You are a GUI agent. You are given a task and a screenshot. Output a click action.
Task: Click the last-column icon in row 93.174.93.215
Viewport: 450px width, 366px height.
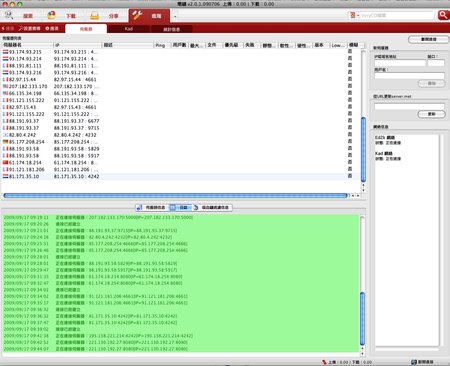tap(350, 51)
